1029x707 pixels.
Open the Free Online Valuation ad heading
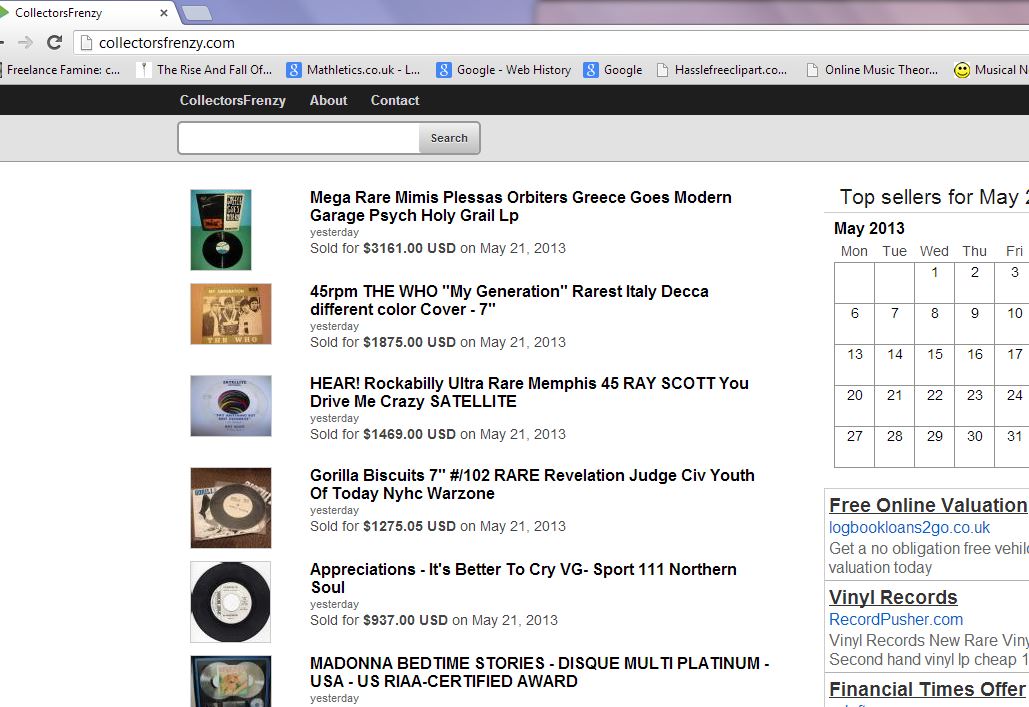[x=928, y=505]
